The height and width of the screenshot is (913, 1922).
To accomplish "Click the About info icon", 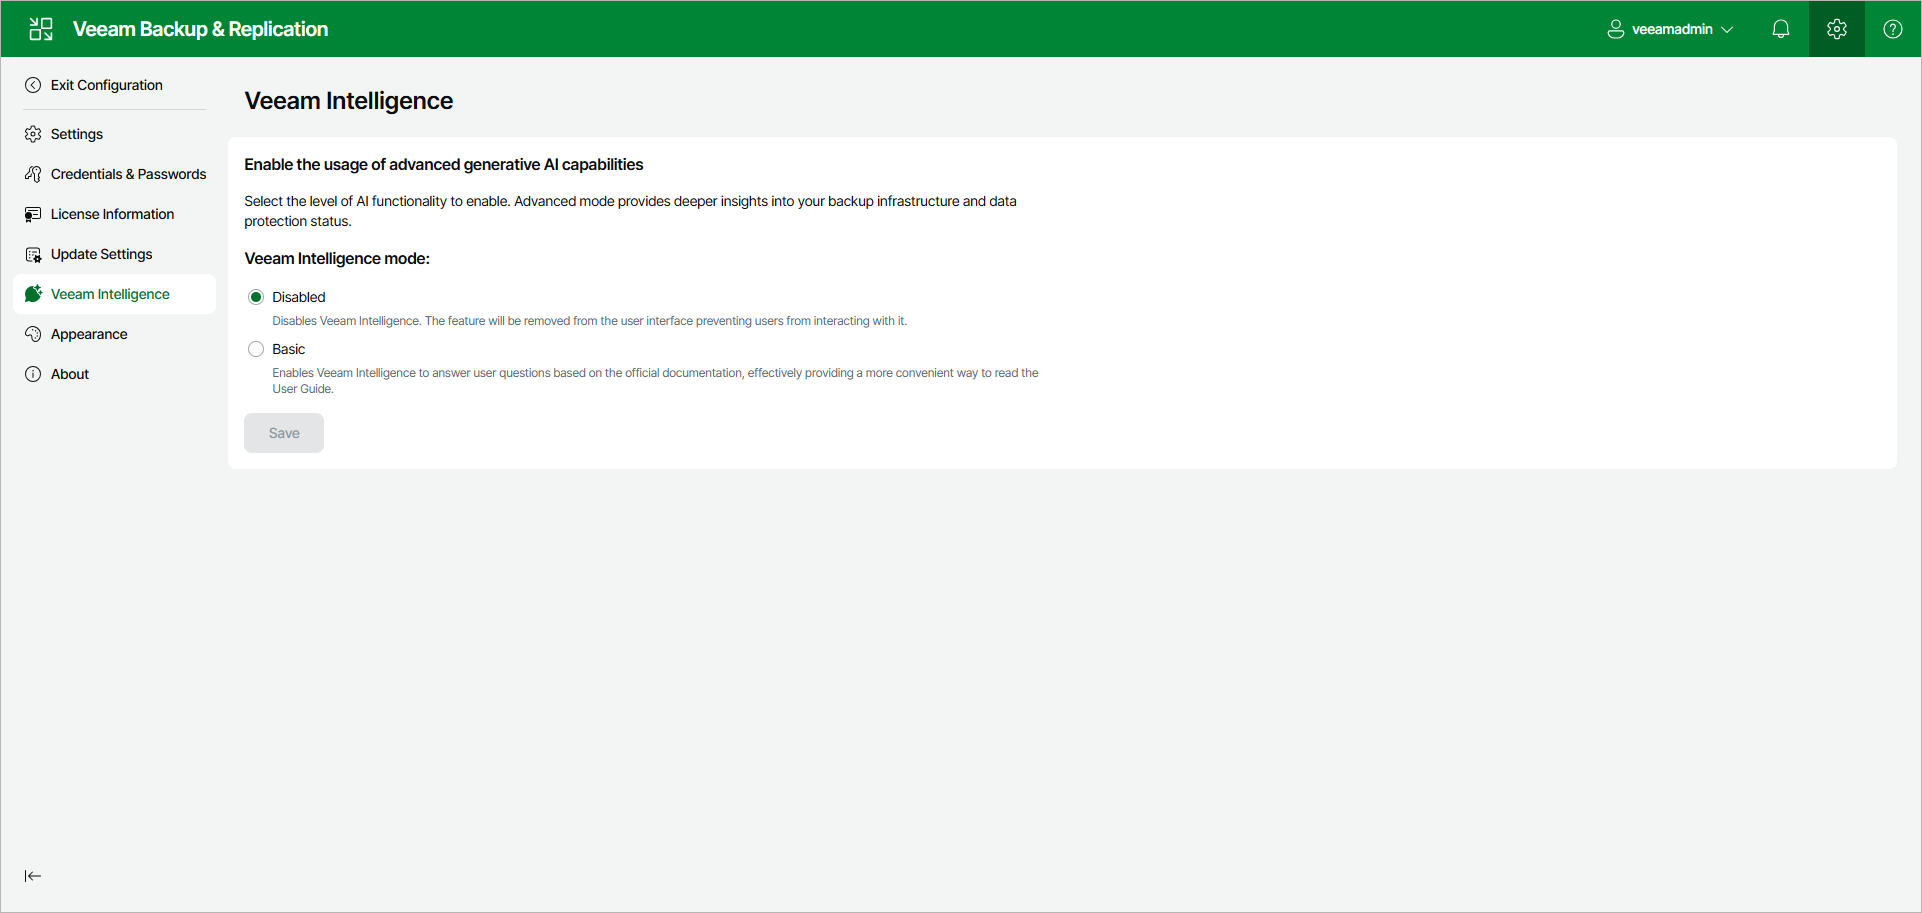I will (33, 374).
